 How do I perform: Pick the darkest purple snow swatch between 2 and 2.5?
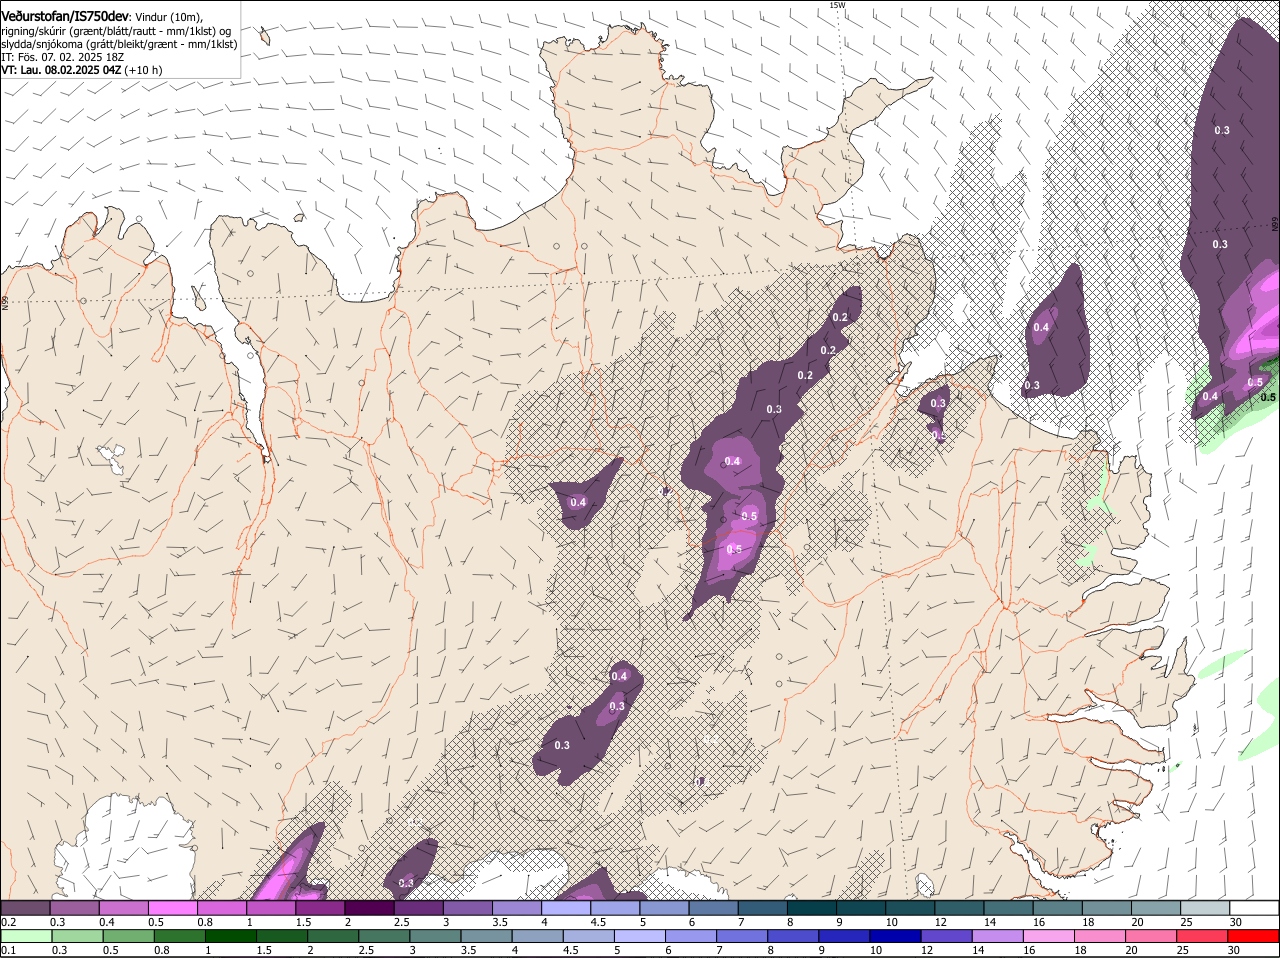pos(369,907)
